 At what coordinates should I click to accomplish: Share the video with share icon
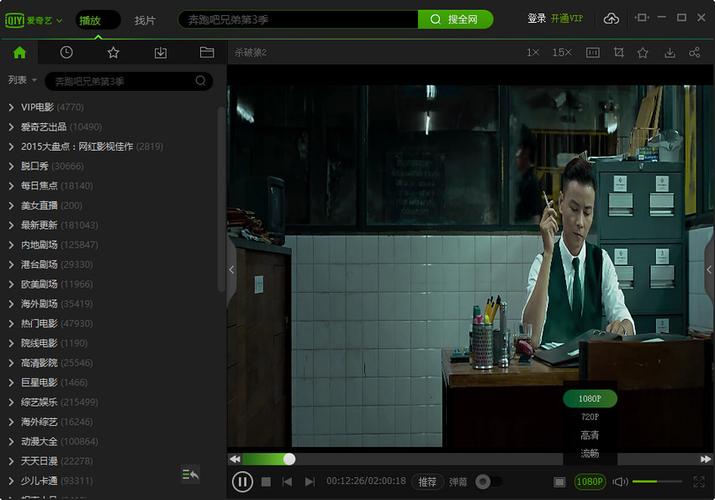[x=694, y=53]
